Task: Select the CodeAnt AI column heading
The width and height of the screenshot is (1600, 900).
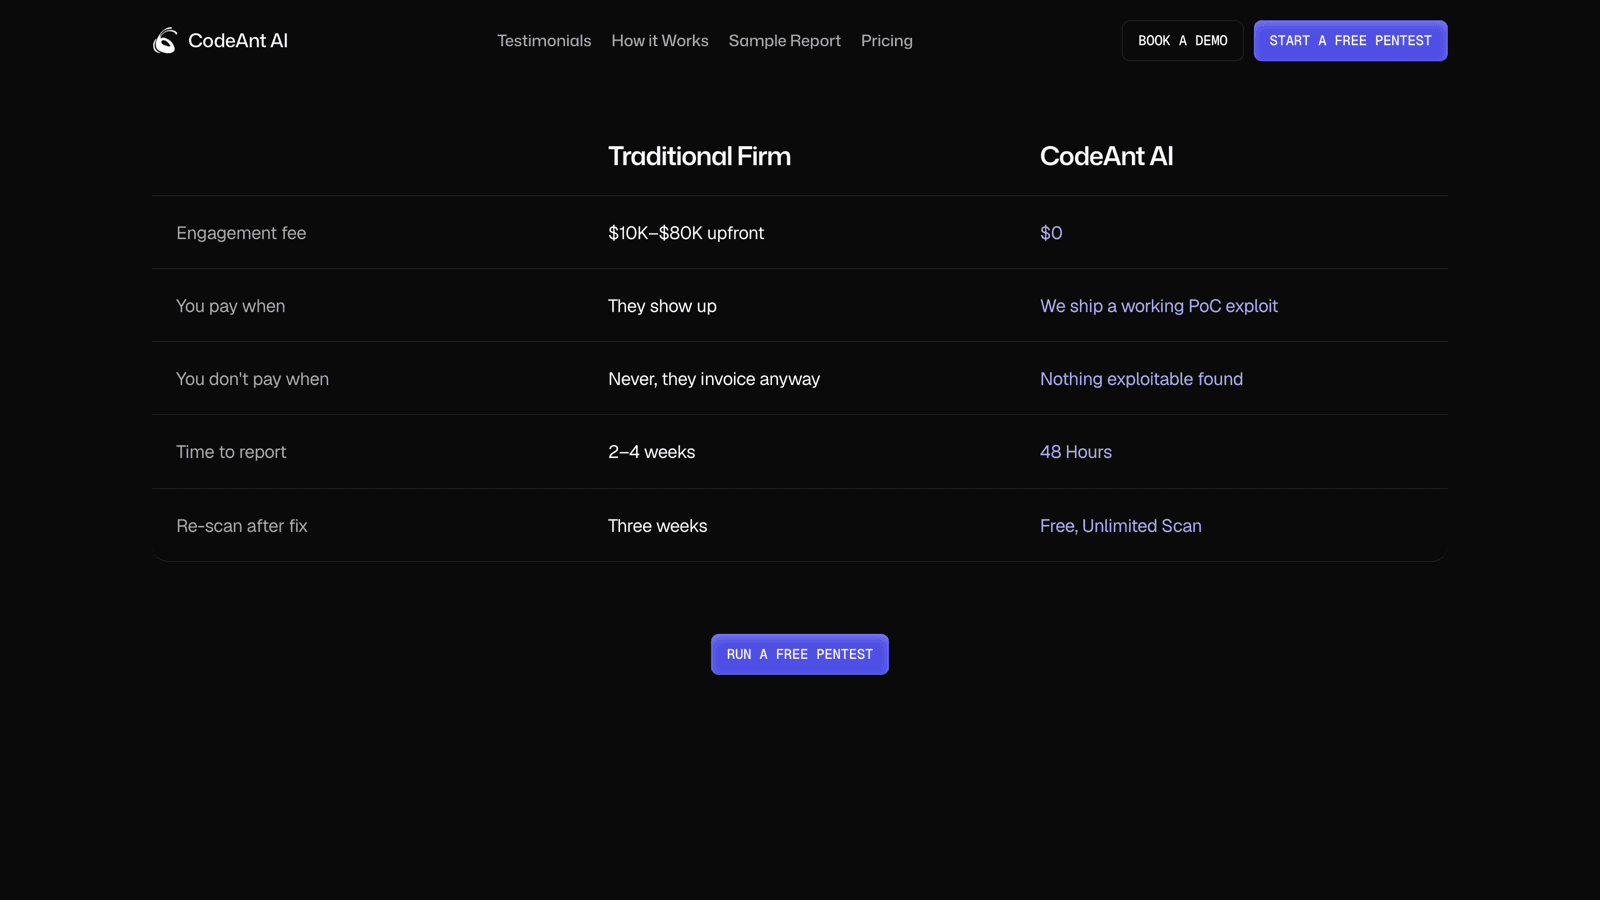Action: (1107, 156)
